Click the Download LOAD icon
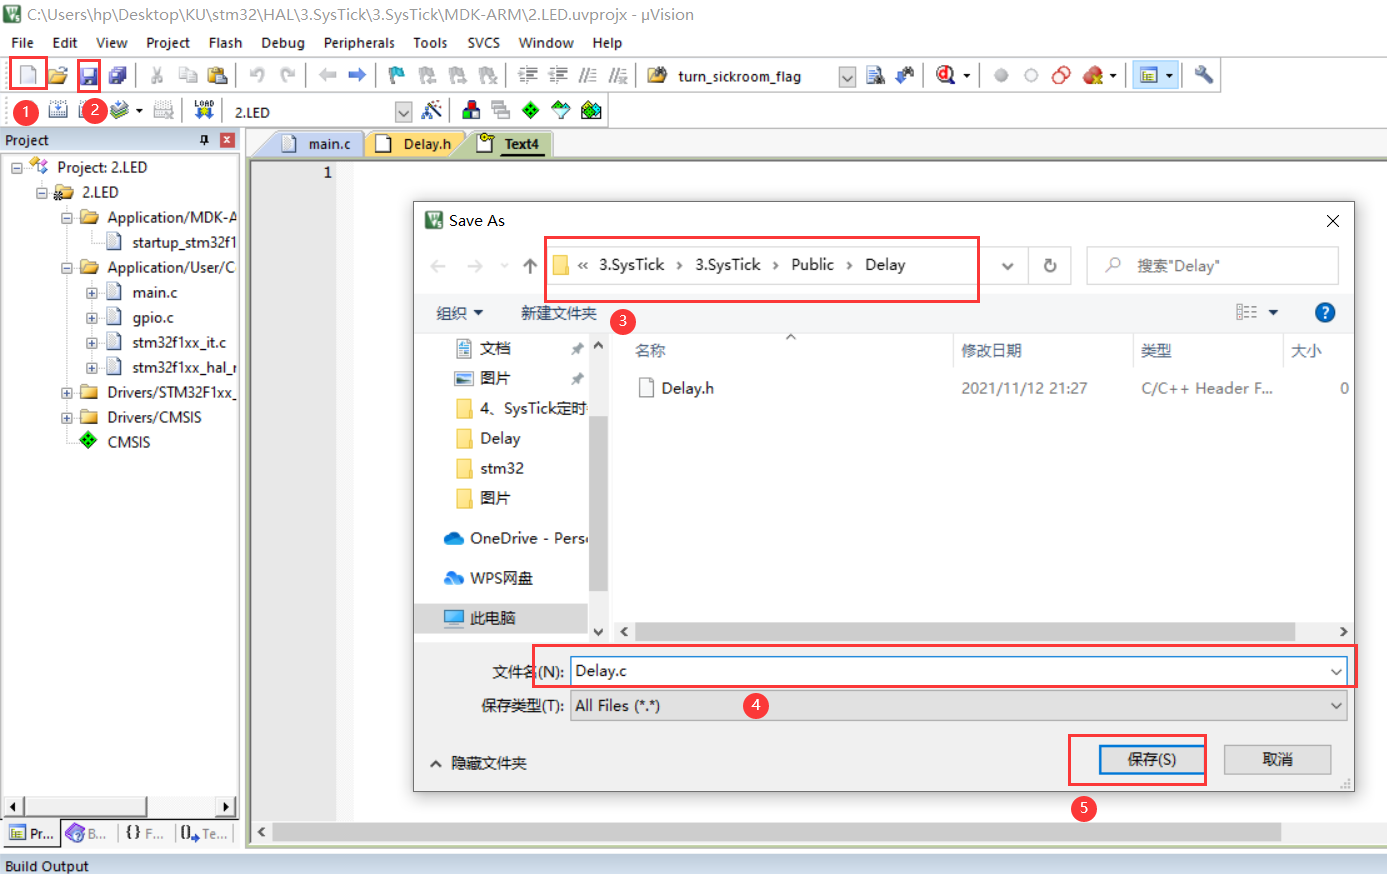The image size is (1387, 874). pyautogui.click(x=204, y=110)
